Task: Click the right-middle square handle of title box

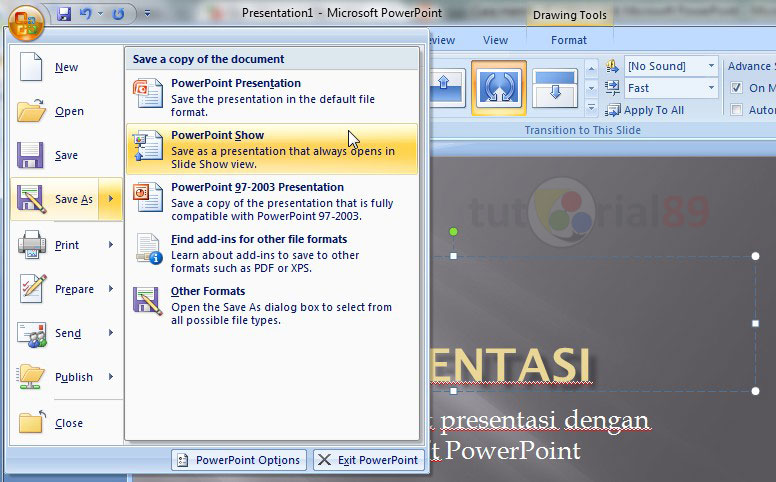Action: (755, 323)
